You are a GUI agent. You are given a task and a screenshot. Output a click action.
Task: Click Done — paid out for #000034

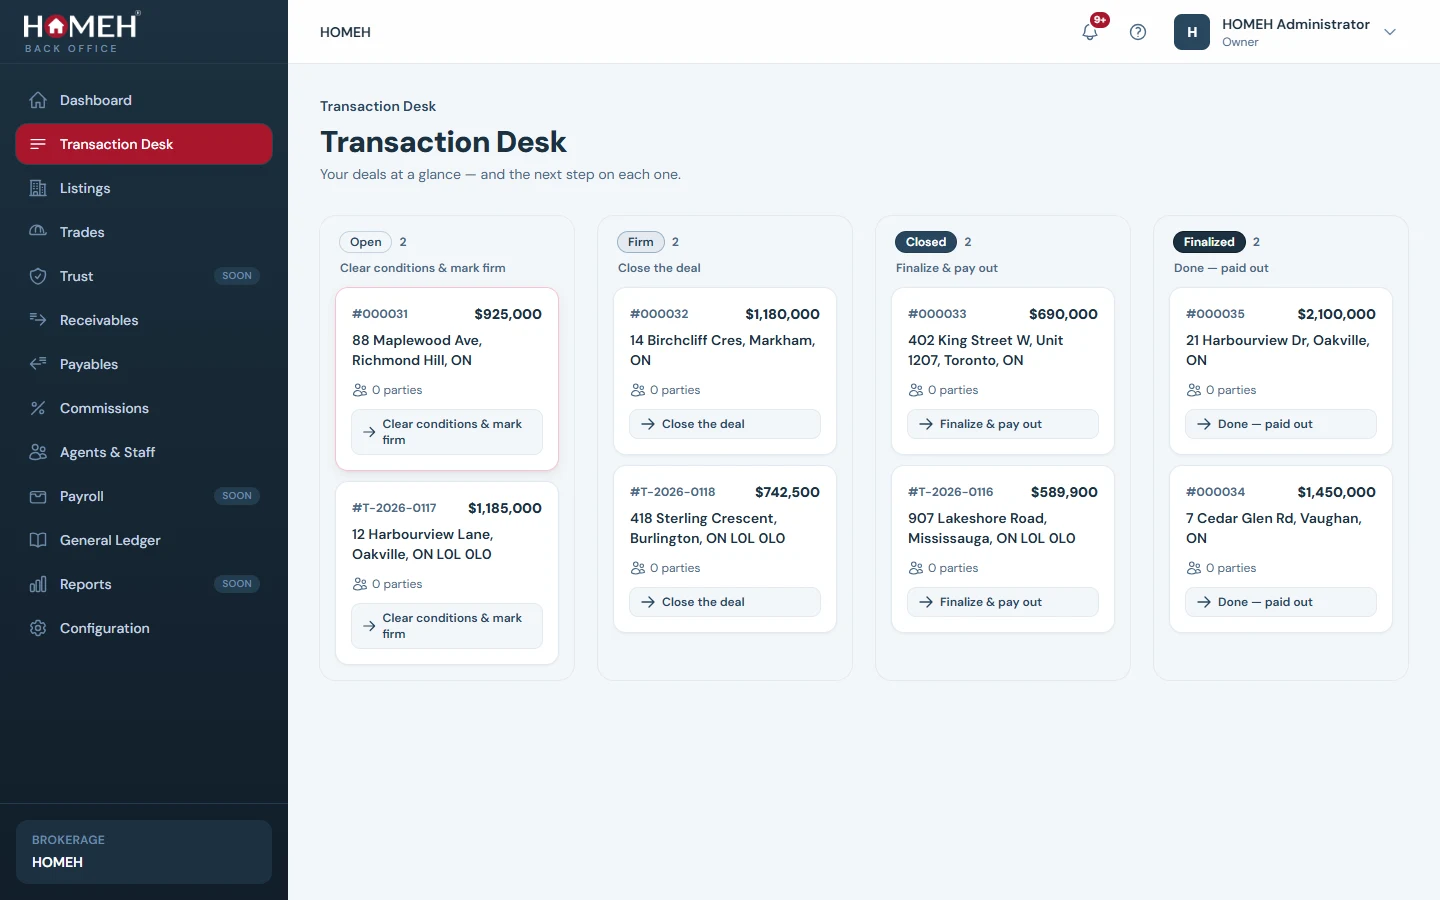point(1281,602)
